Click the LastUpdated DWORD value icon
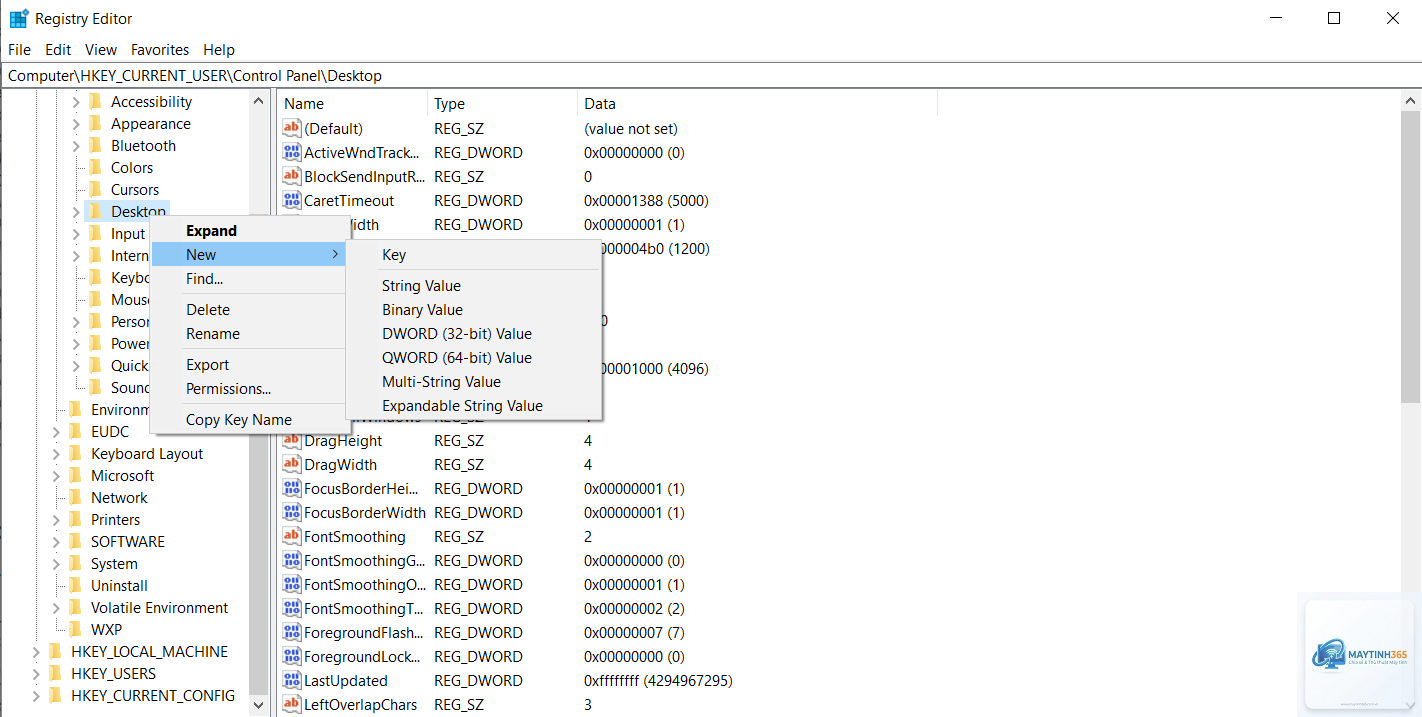This screenshot has height=717, width=1422. pyautogui.click(x=292, y=680)
